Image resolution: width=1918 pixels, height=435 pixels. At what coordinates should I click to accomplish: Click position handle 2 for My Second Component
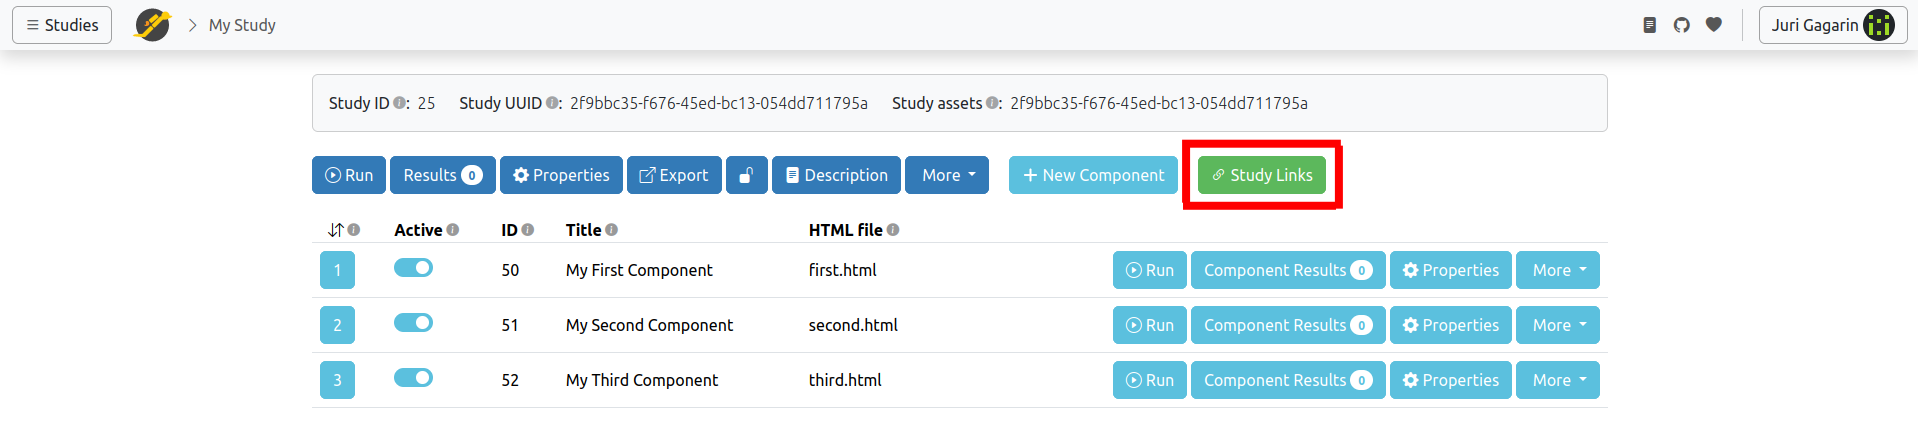[x=337, y=325]
